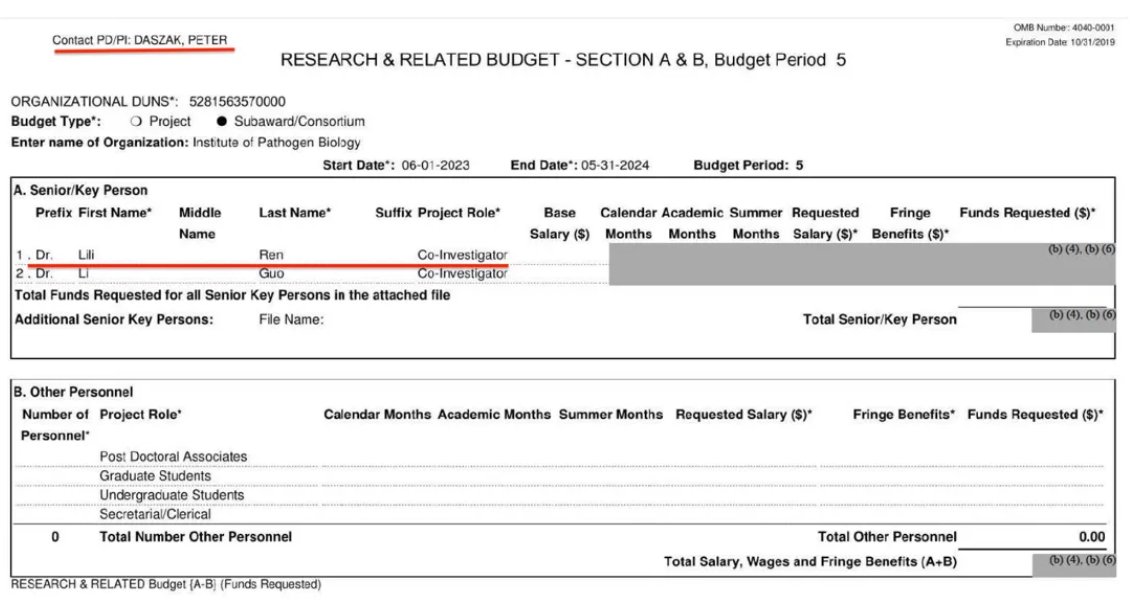Image resolution: width=1136 pixels, height=610 pixels.
Task: Click last name Guo in row 2
Action: click(271, 273)
